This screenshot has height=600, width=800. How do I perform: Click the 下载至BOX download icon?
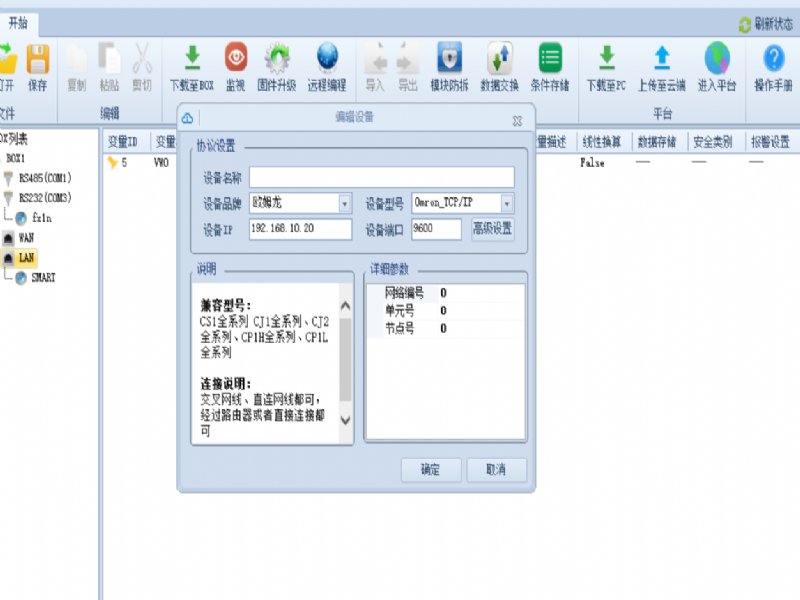coord(192,58)
